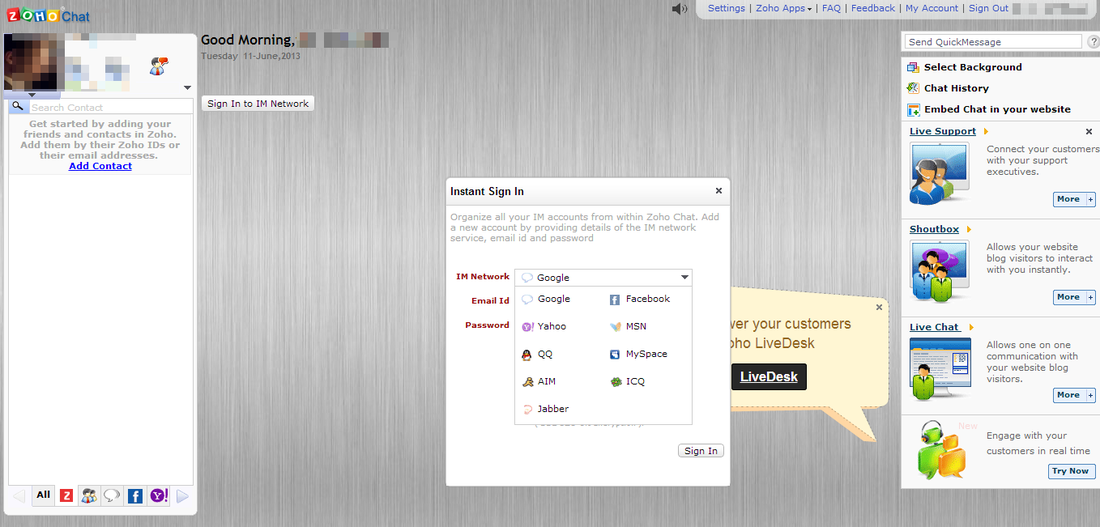The image size is (1100, 527).
Task: Open the LiveDesk button
Action: click(769, 377)
